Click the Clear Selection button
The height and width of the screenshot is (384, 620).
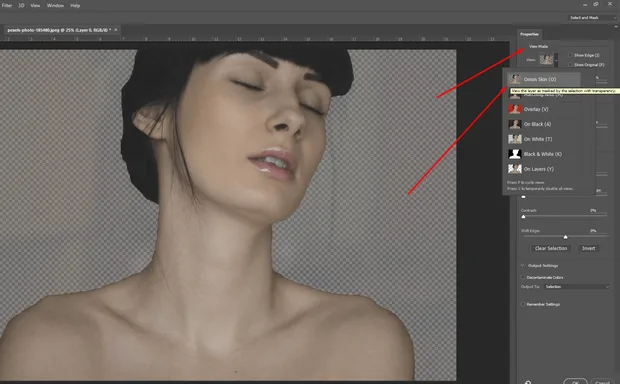551,248
